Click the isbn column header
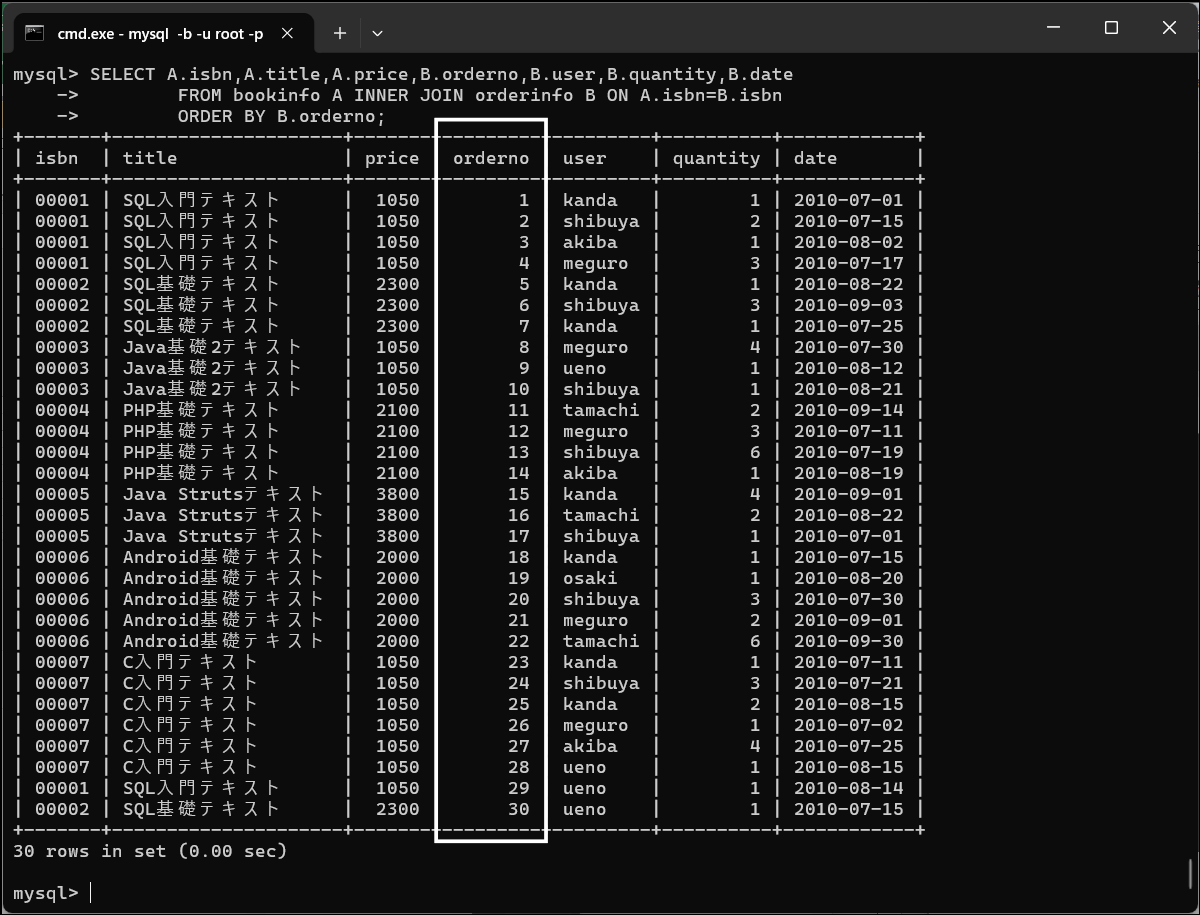 (x=56, y=158)
